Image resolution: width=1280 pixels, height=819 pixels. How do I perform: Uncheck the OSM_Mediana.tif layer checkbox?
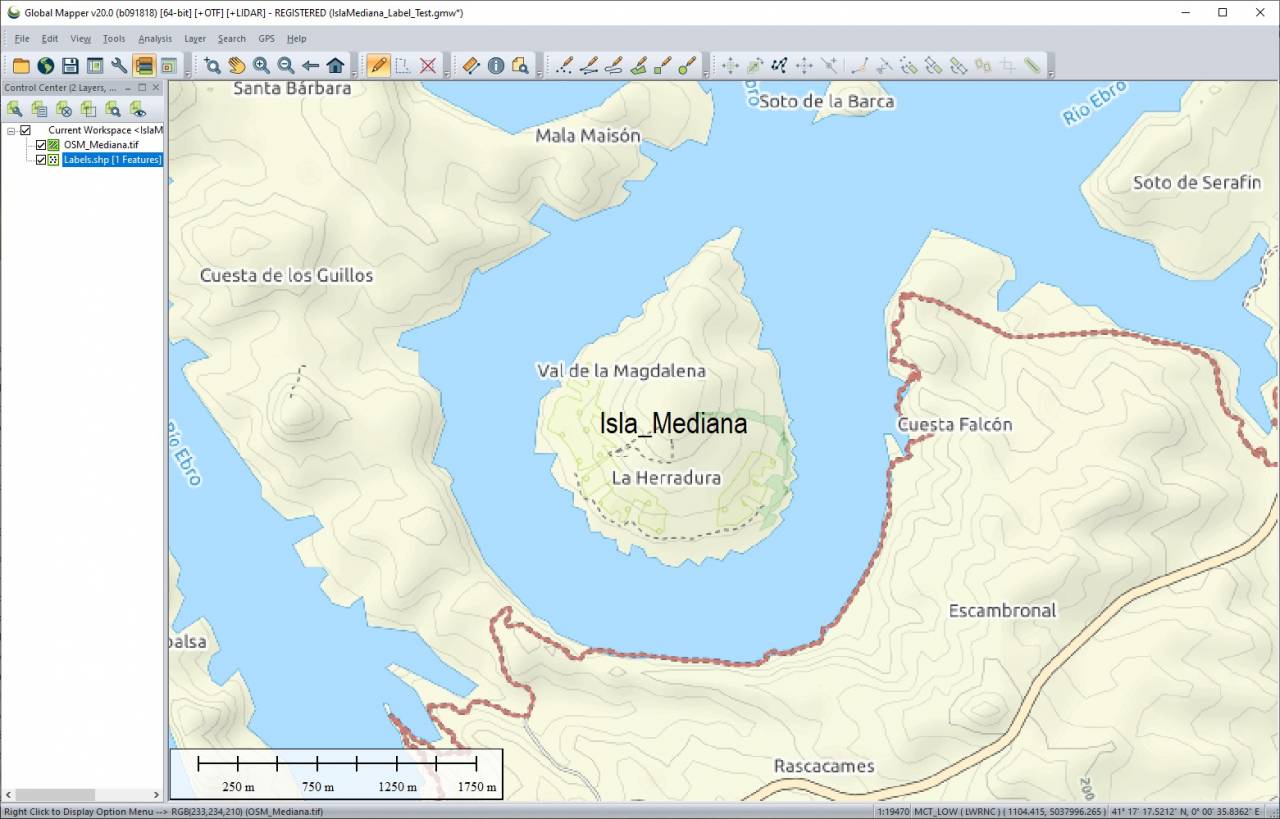tap(41, 145)
